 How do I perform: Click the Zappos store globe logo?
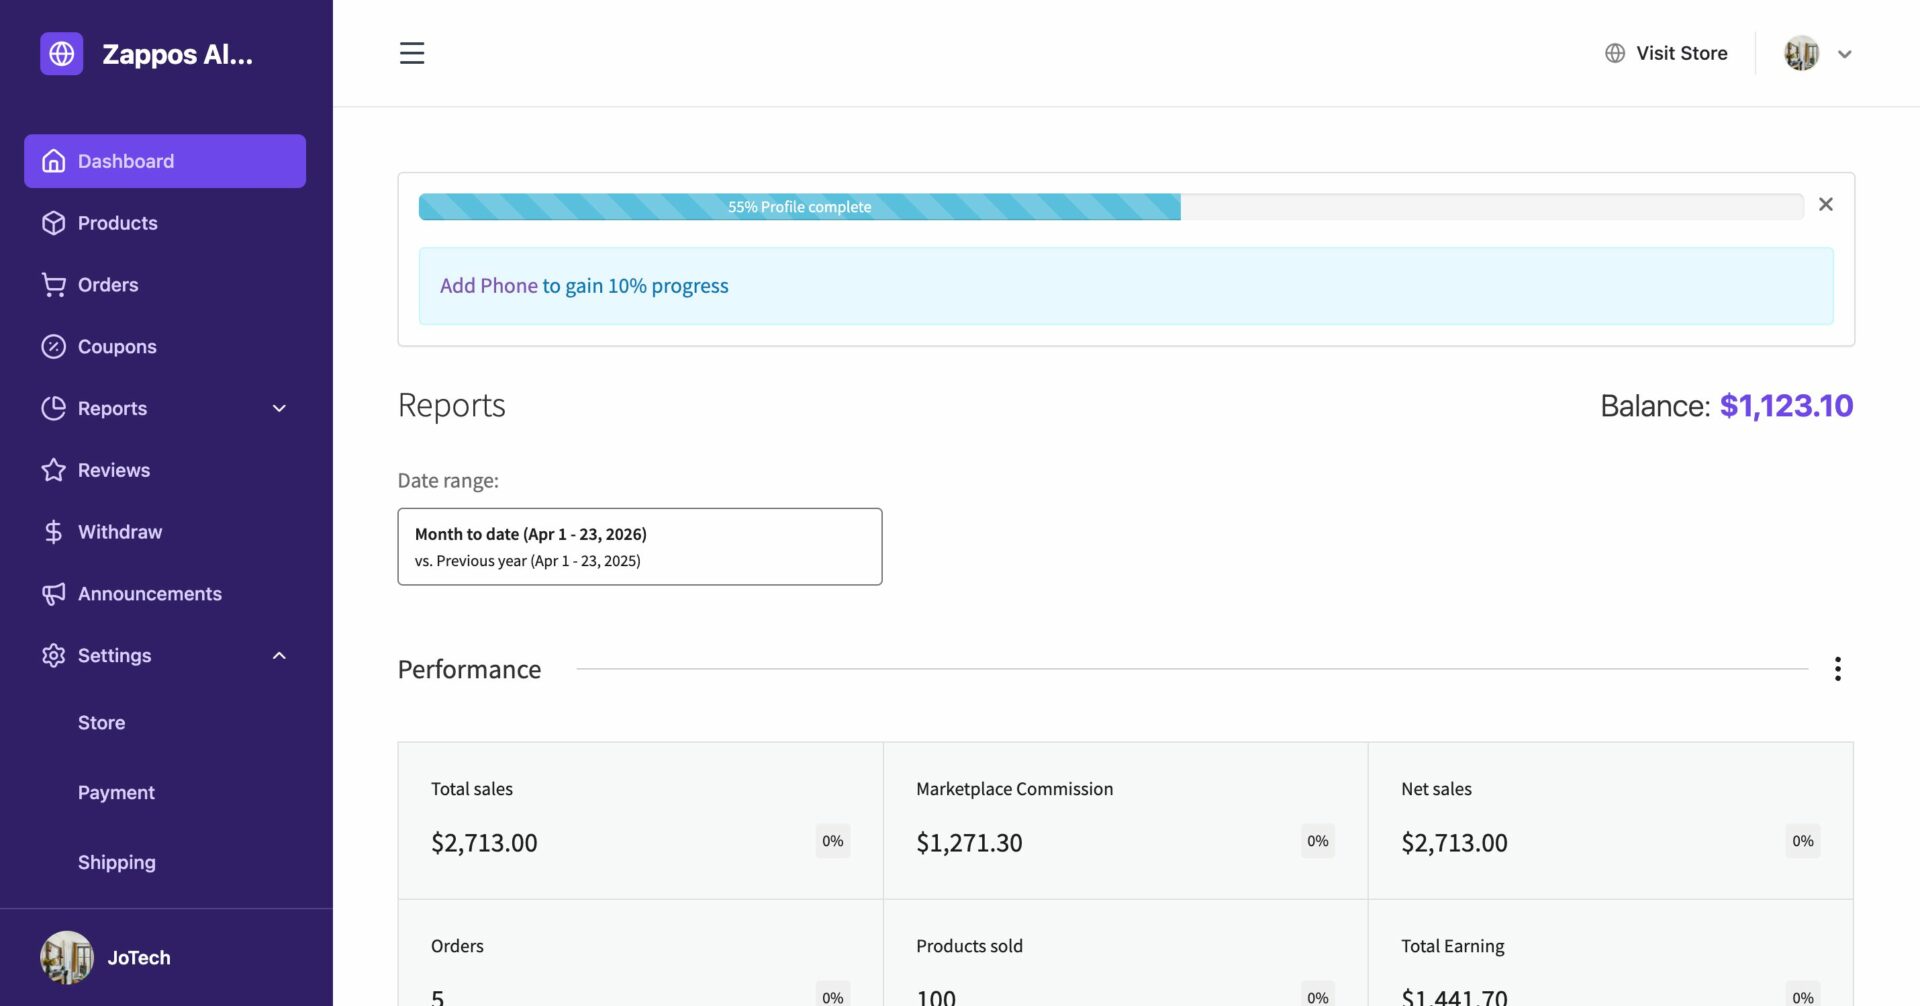click(x=61, y=54)
